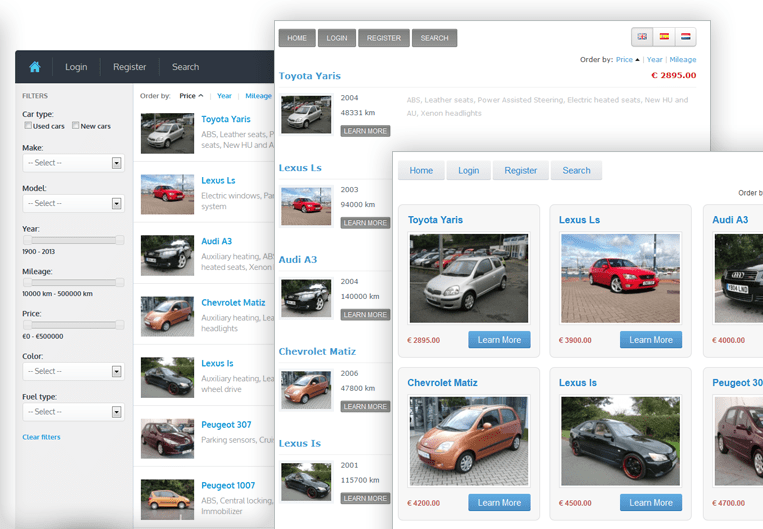
Task: Click Toyota Yaris photo on front card
Action: (469, 278)
